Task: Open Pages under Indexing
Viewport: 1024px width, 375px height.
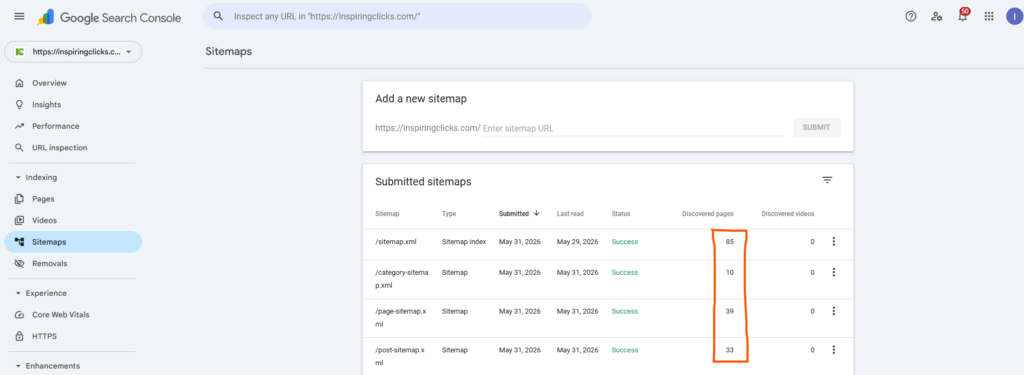Action: click(x=43, y=199)
